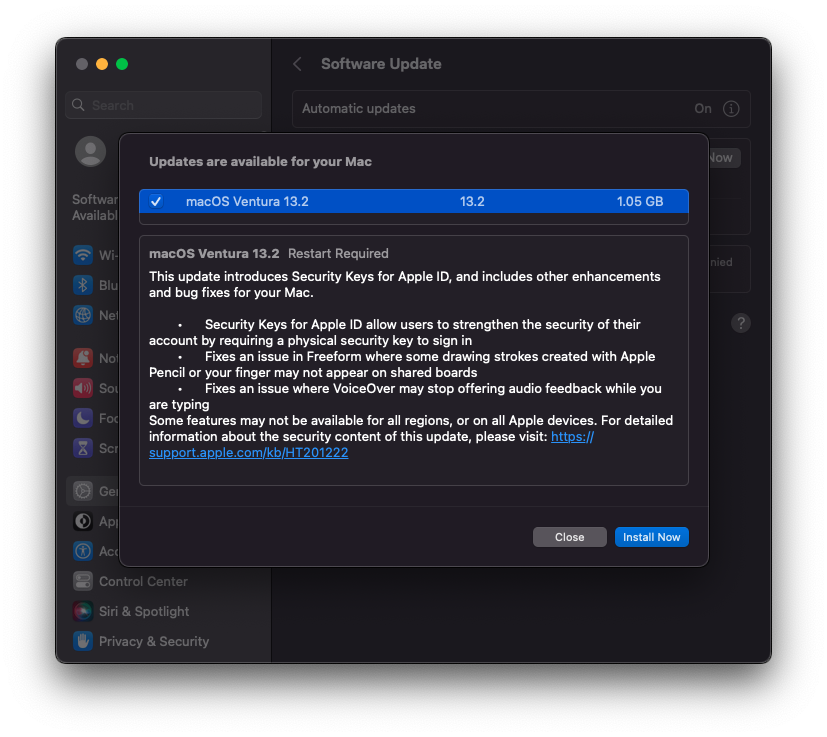This screenshot has height=737, width=827.
Task: Select Siri & Spotlight sidebar label
Action: point(144,611)
